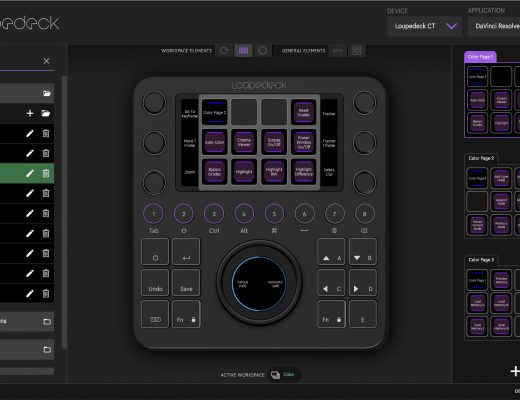Close the left side panel with the X
The image size is (520, 400).
(46, 61)
